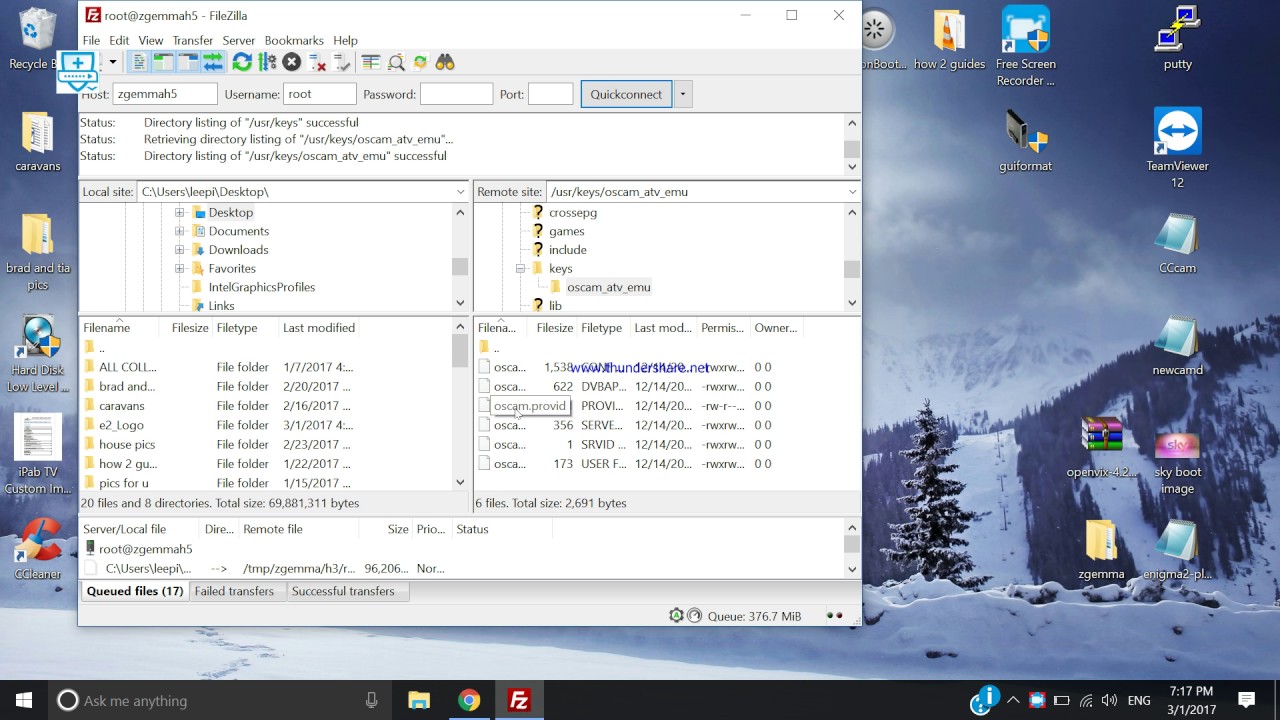Open Chrome from the taskbar
This screenshot has width=1280, height=720.
coord(469,700)
